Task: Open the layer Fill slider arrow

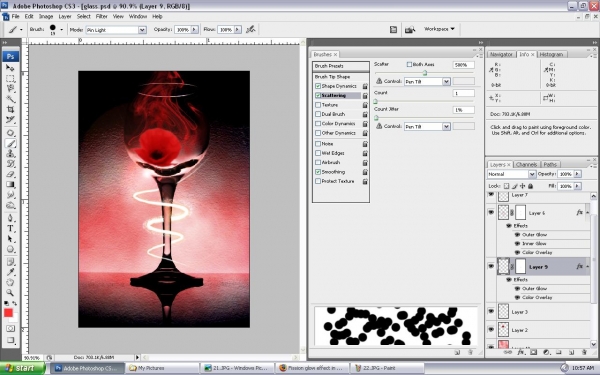Action: click(x=577, y=186)
